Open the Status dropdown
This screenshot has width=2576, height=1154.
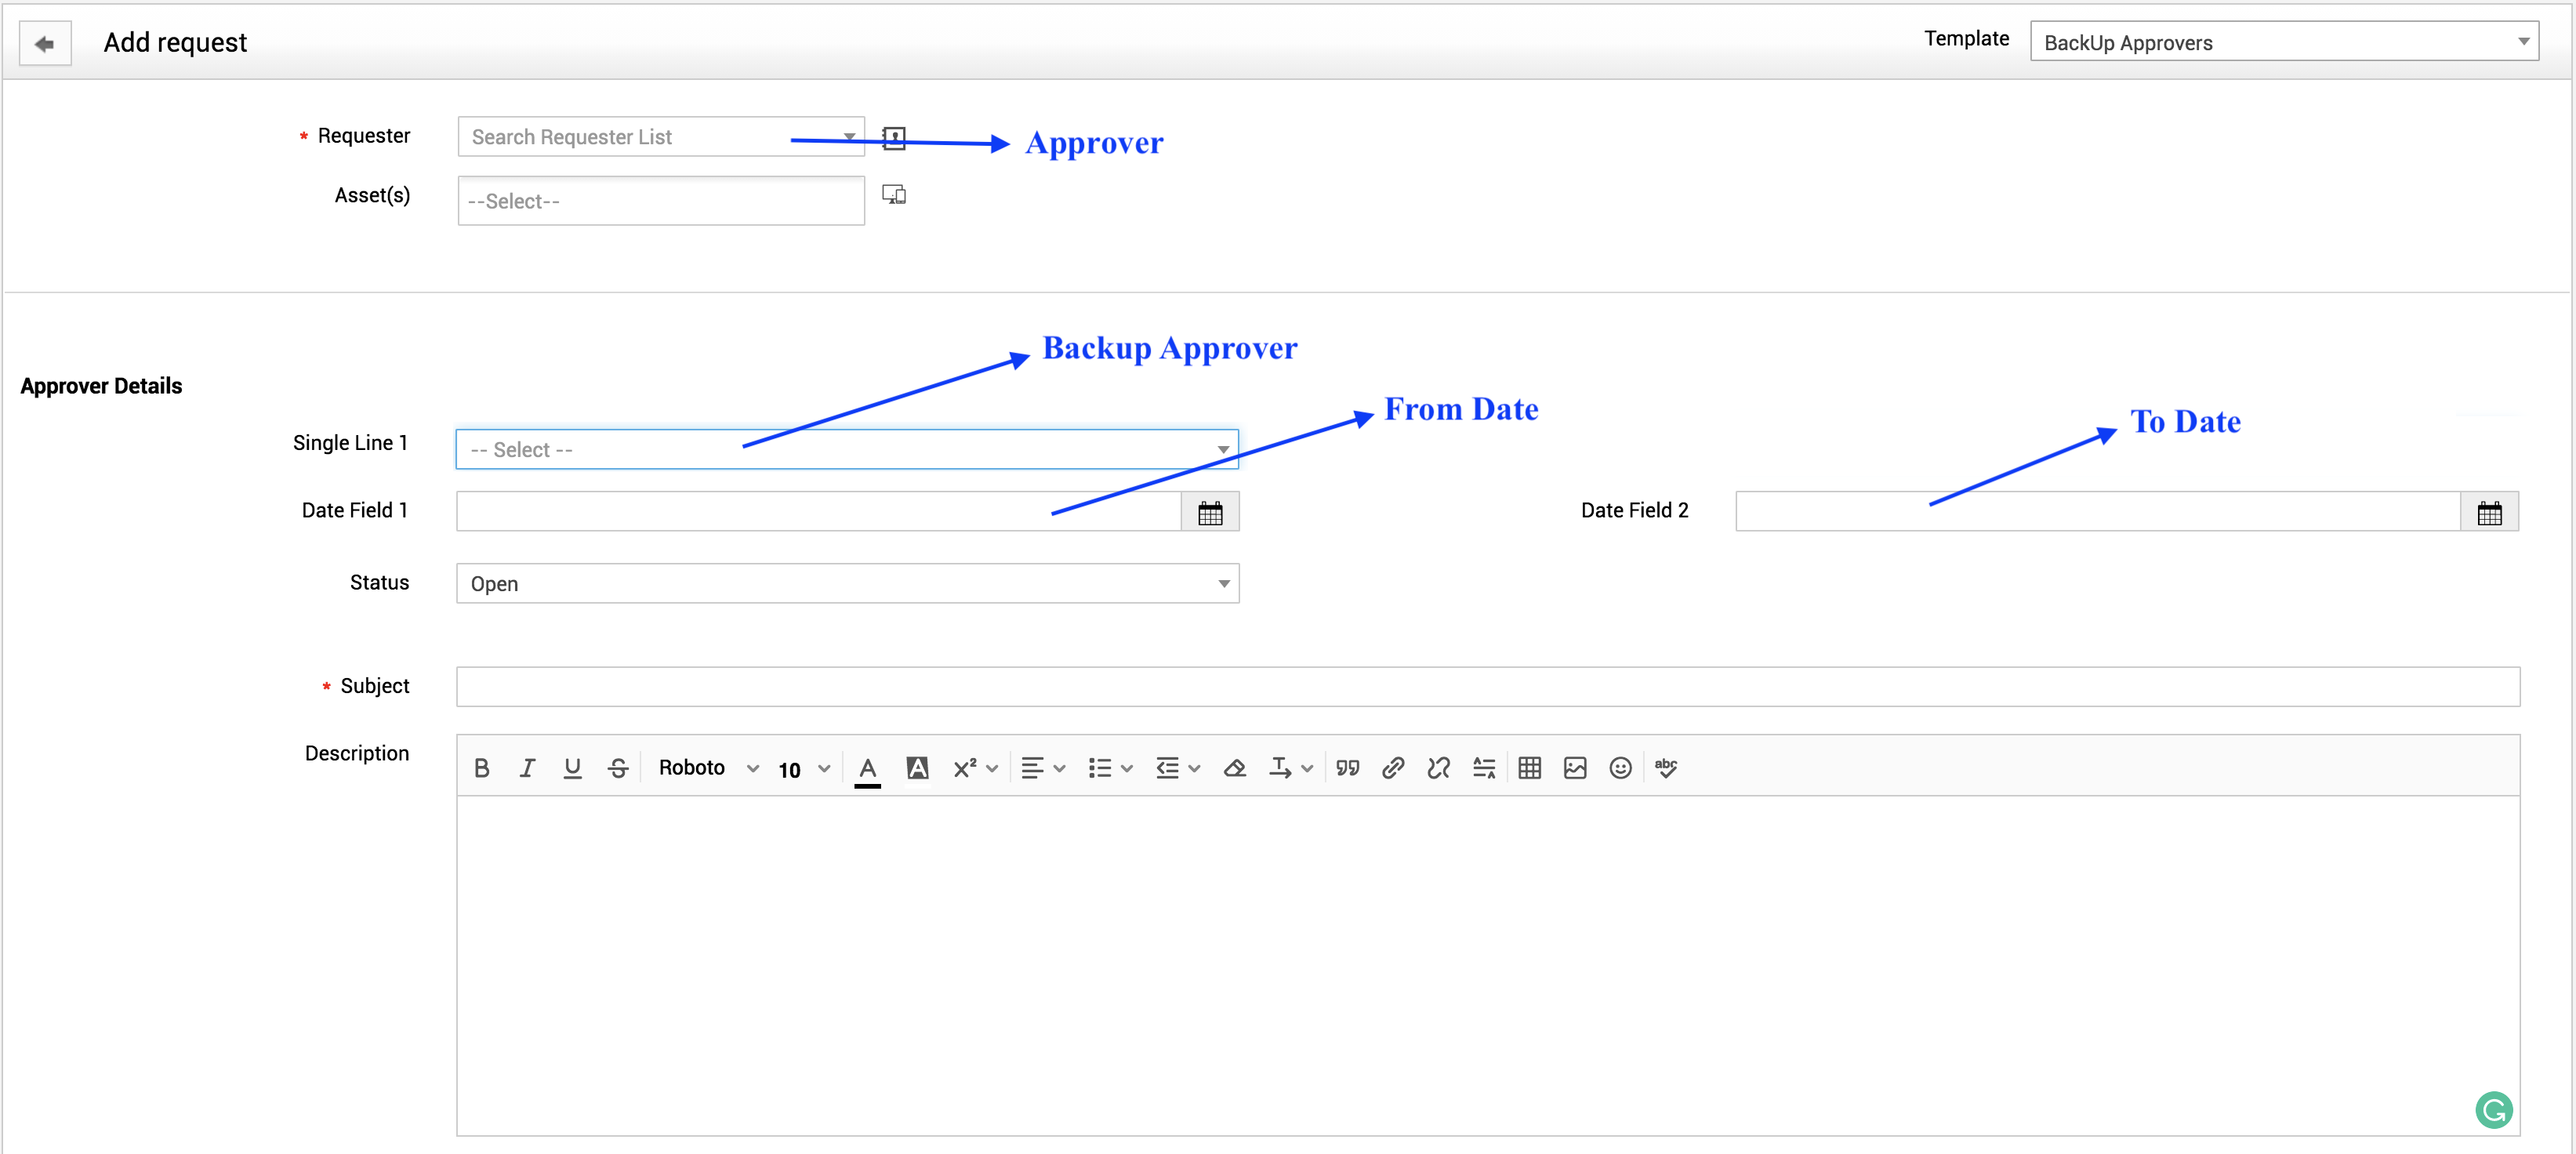tap(846, 584)
